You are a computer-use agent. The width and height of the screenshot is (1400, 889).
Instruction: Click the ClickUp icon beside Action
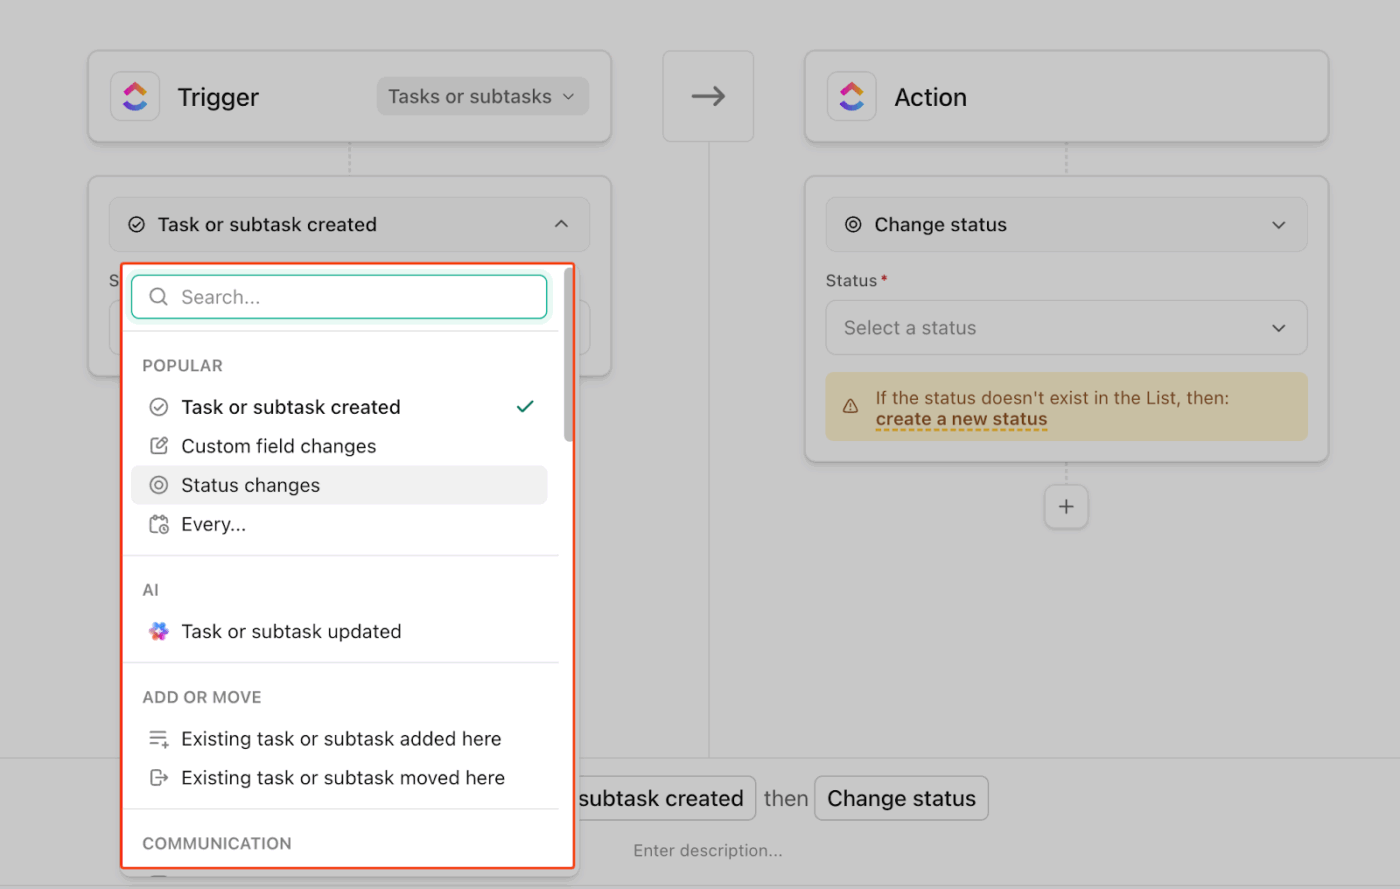[851, 96]
